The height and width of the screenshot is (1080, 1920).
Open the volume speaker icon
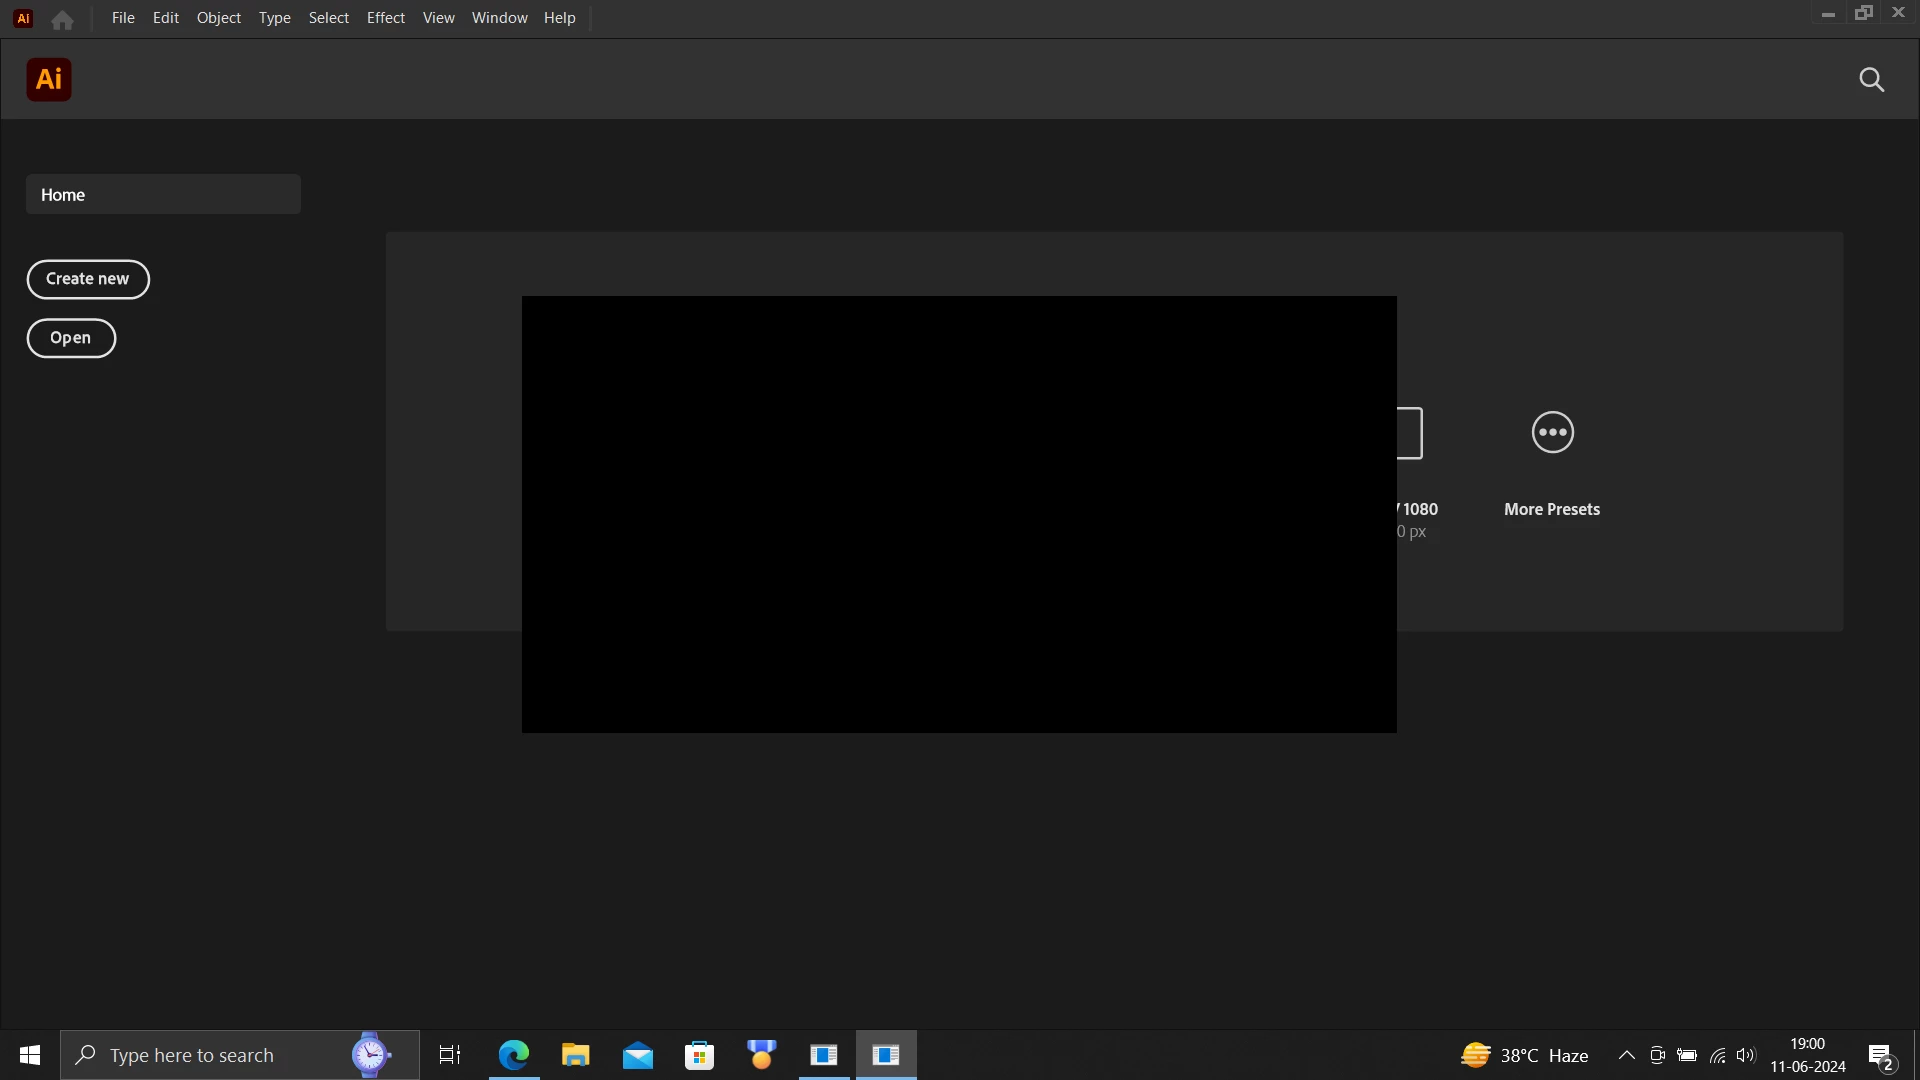click(1746, 1055)
